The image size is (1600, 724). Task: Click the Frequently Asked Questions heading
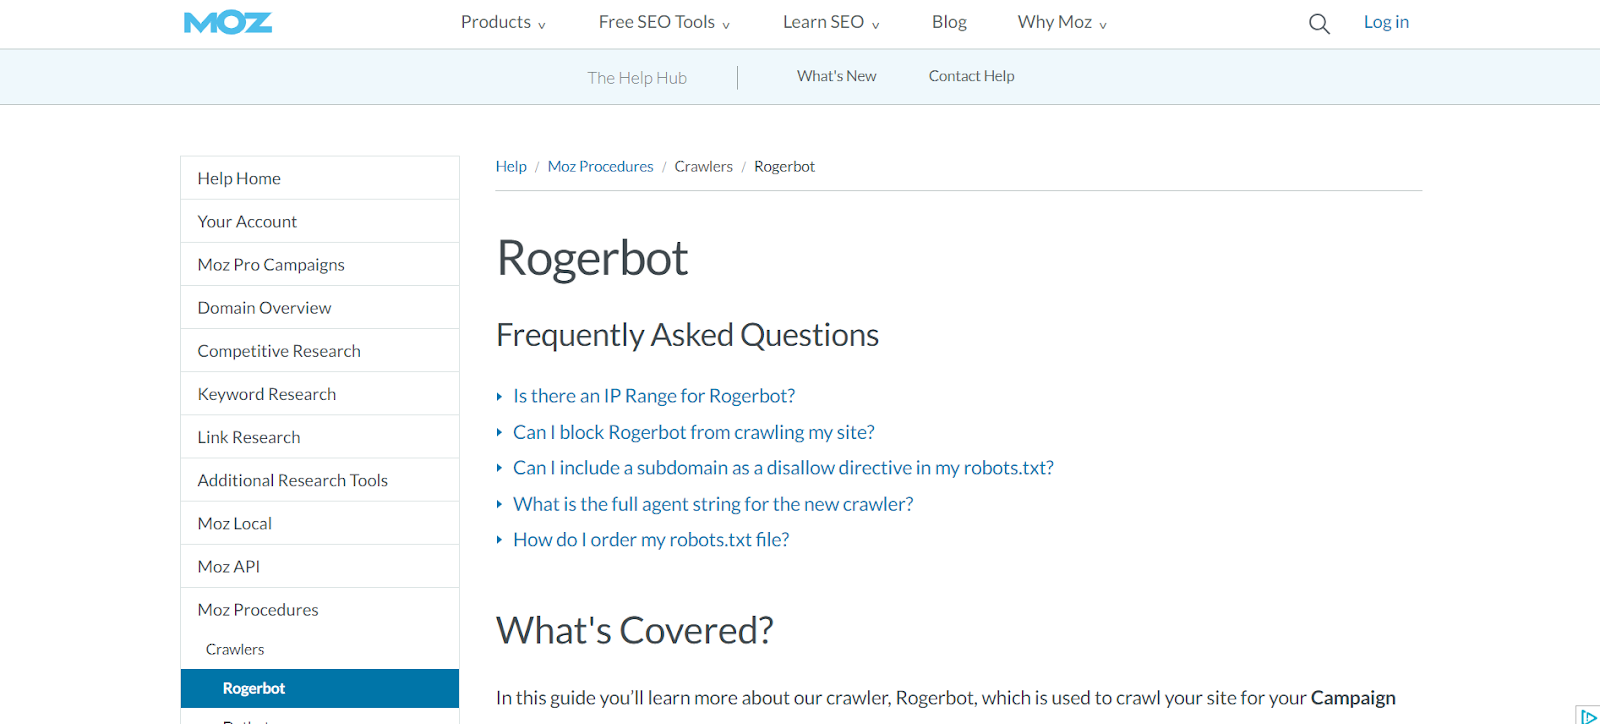pos(688,335)
